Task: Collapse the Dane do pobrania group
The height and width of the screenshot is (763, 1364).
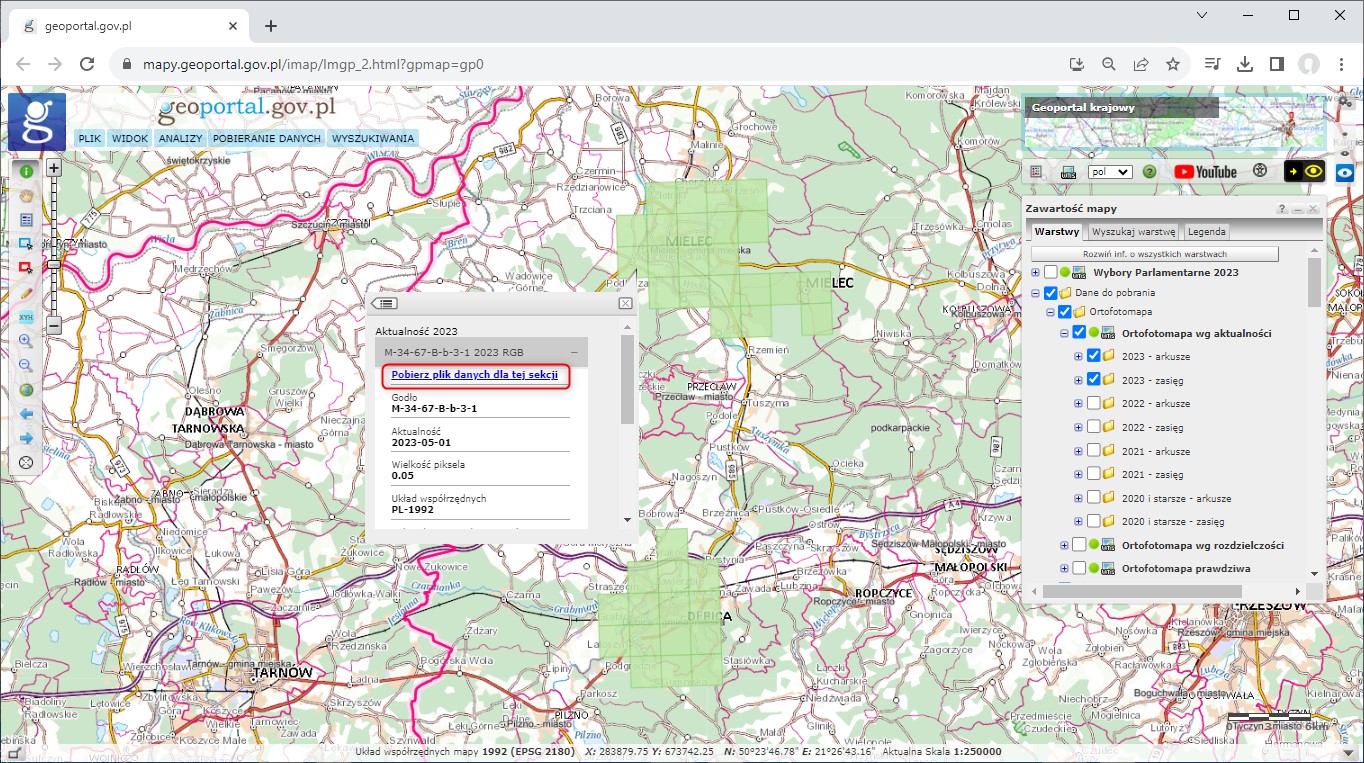Action: [x=1036, y=293]
